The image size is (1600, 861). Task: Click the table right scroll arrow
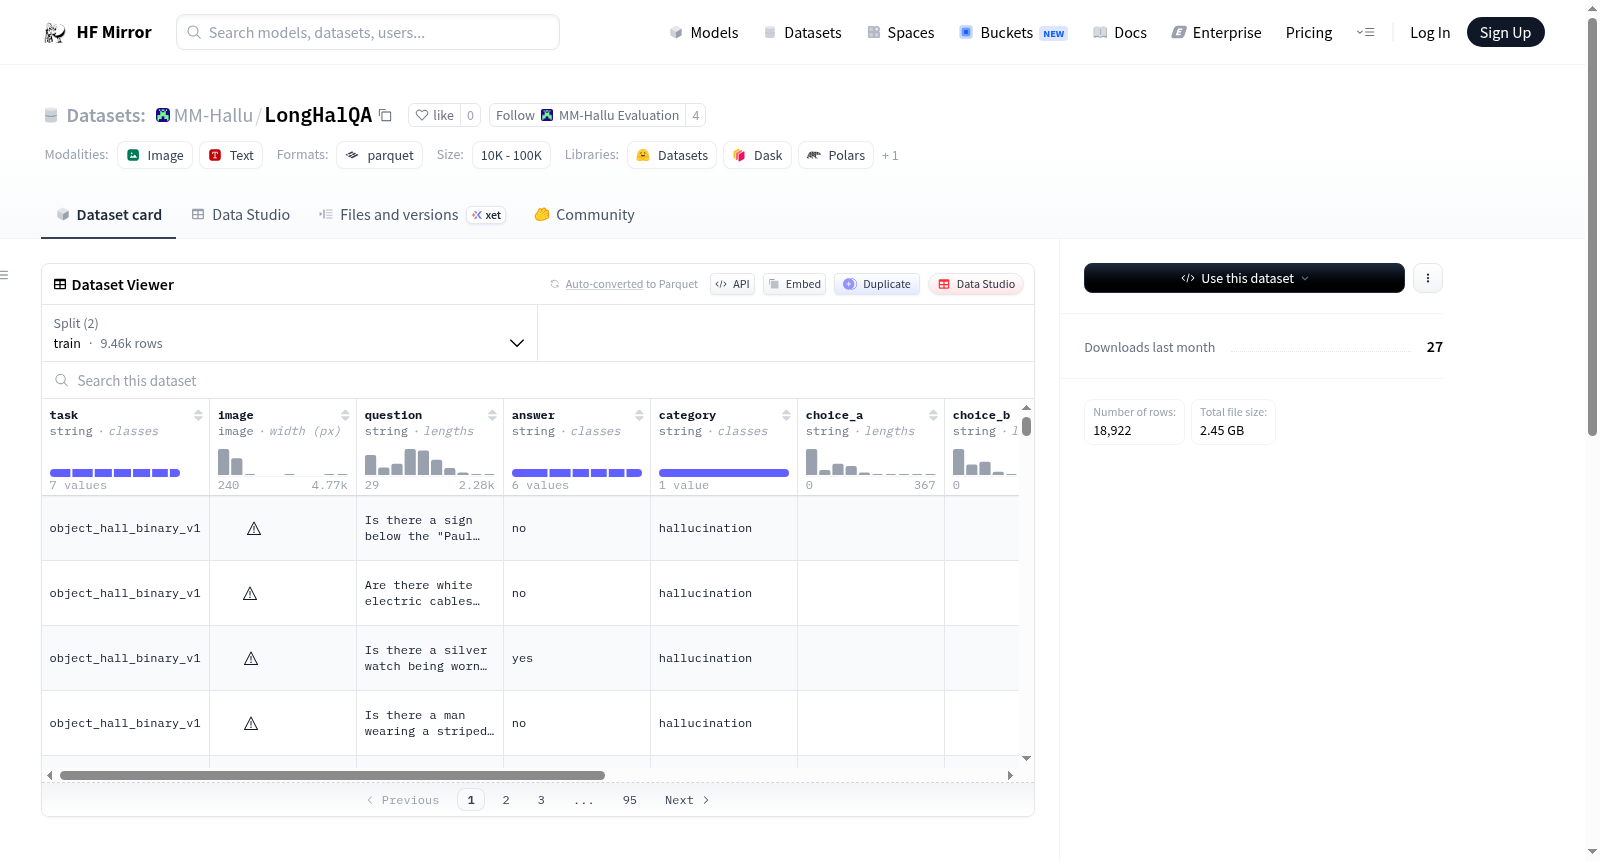1010,775
